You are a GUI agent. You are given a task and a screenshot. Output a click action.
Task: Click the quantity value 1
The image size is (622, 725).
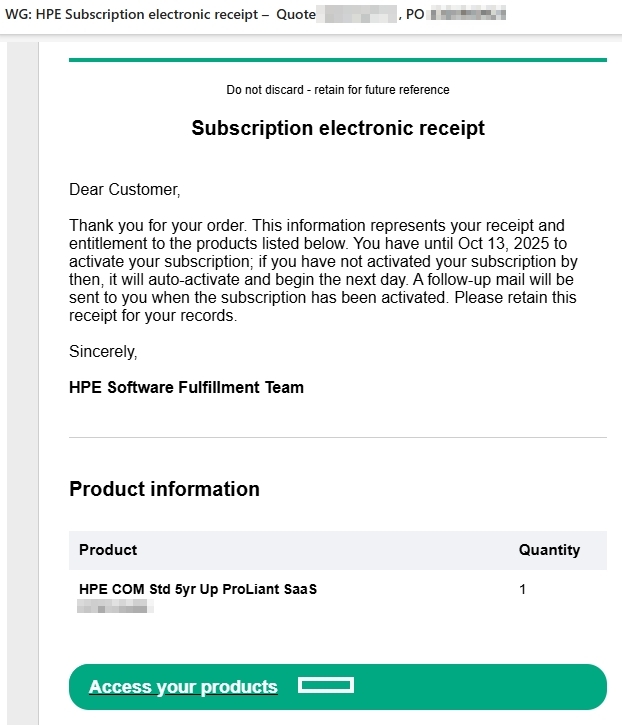522,589
